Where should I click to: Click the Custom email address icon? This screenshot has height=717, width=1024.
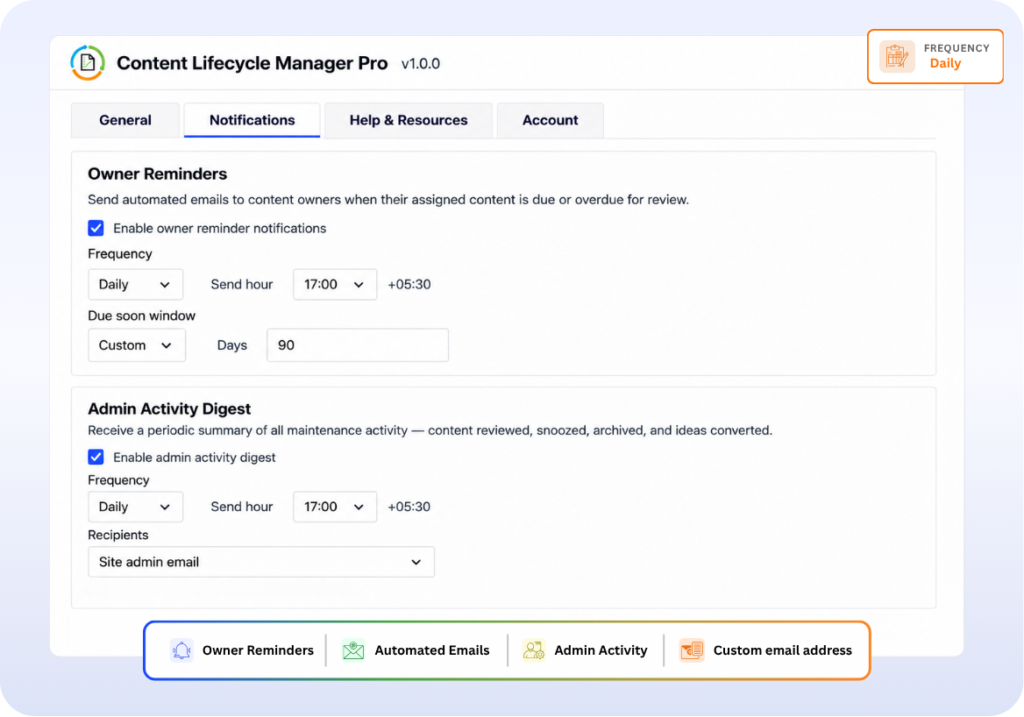[692, 650]
